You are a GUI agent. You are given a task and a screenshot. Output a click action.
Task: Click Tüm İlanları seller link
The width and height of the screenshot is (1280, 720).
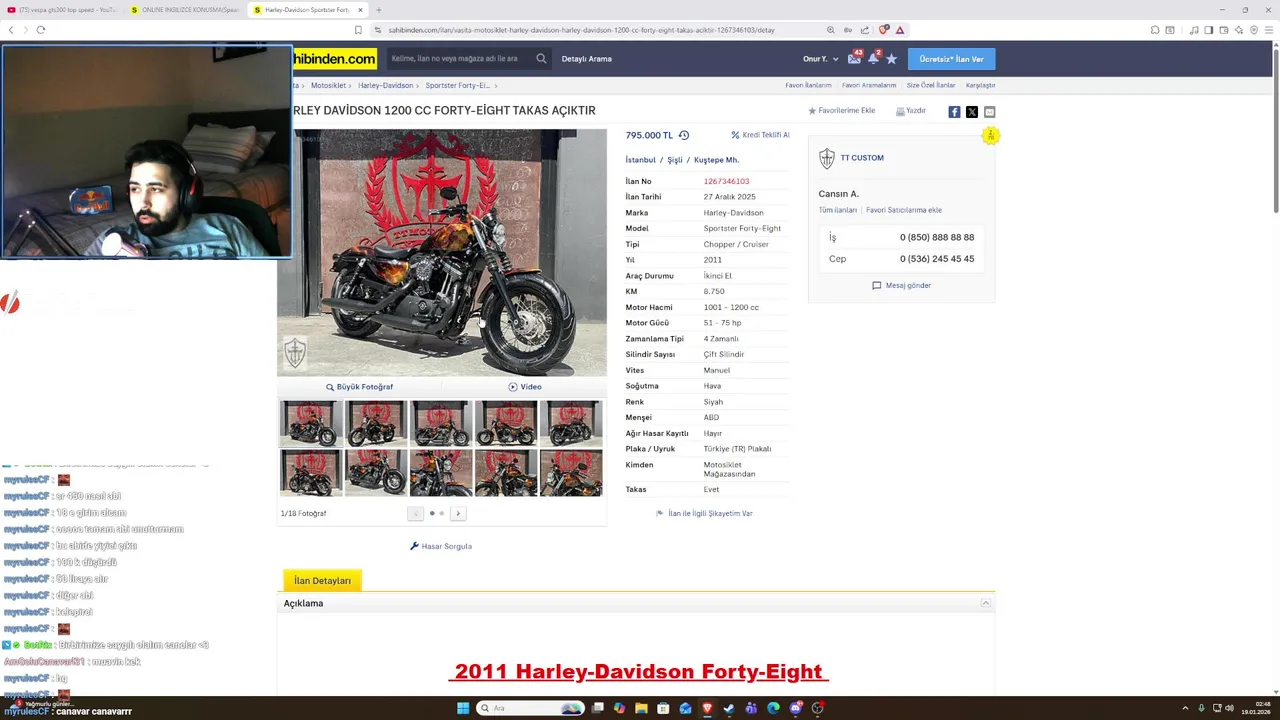[x=838, y=210]
